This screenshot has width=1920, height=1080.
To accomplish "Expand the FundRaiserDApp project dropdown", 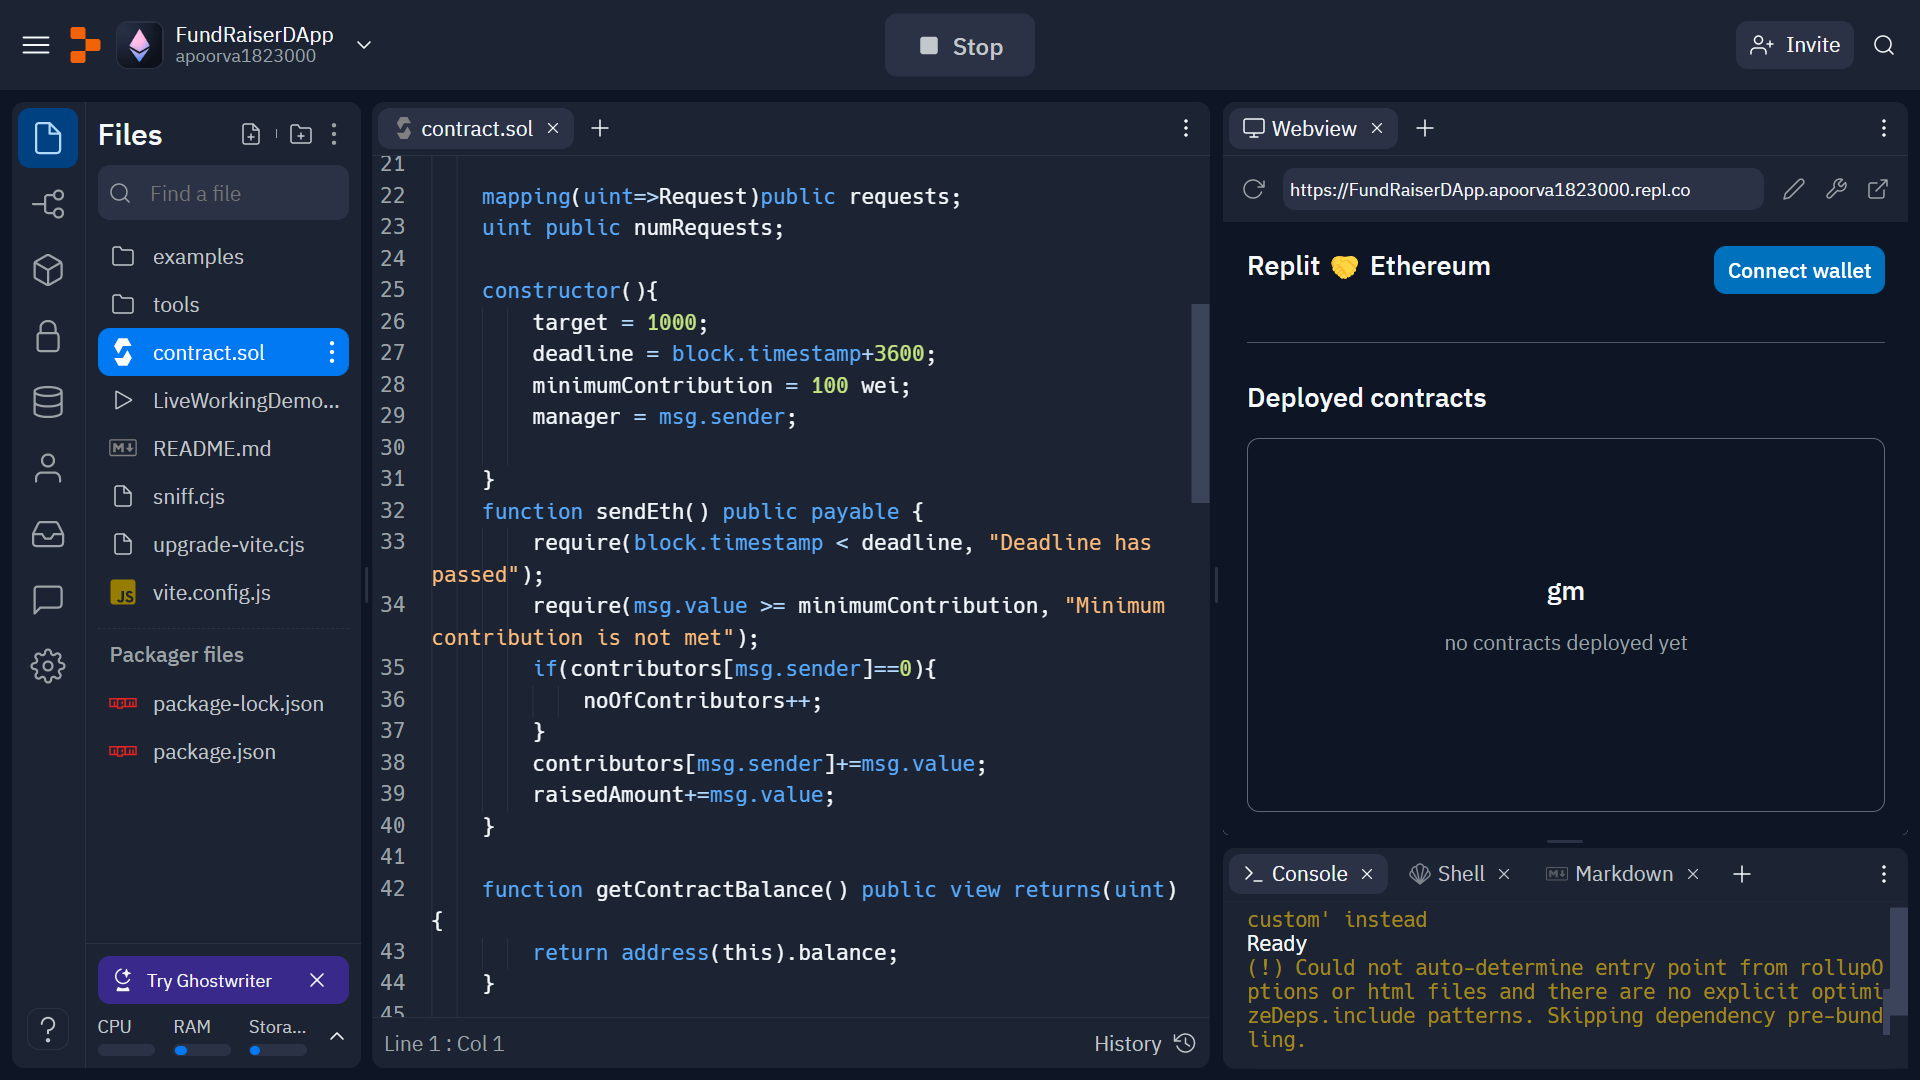I will [x=364, y=45].
